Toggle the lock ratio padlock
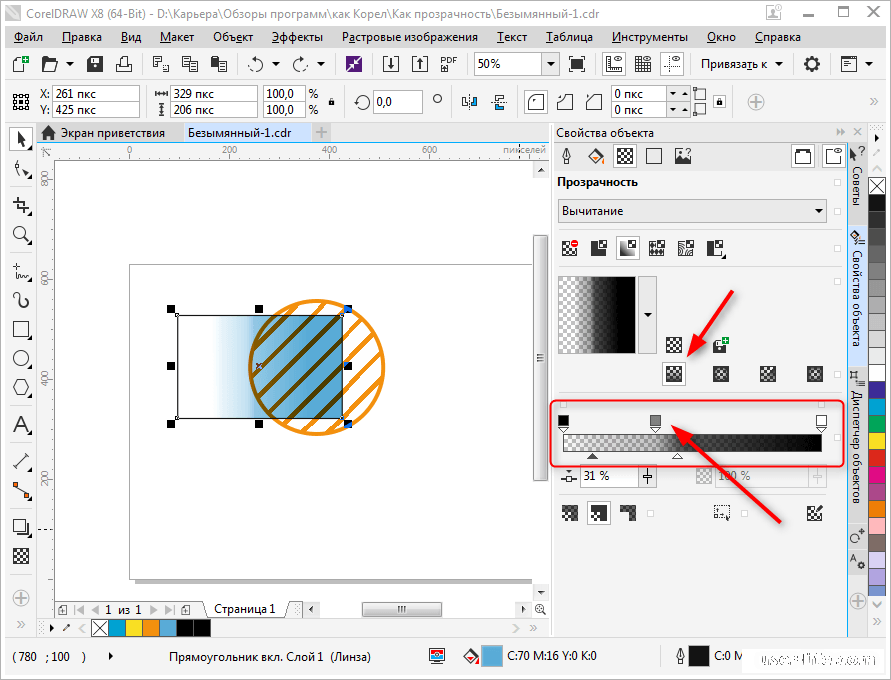Screen dimensions: 891x680 tap(331, 102)
